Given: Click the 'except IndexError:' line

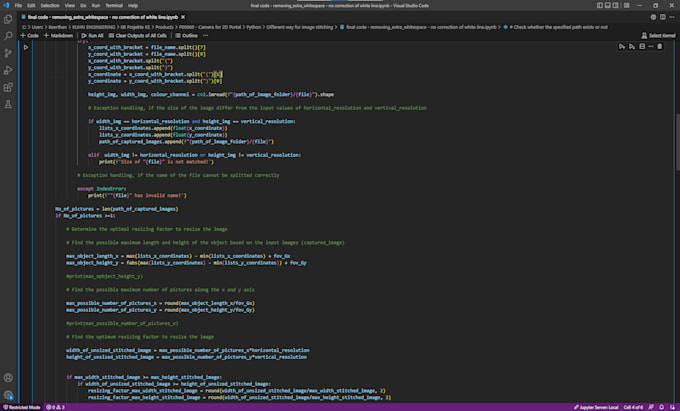Looking at the screenshot, I should click(x=102, y=189).
